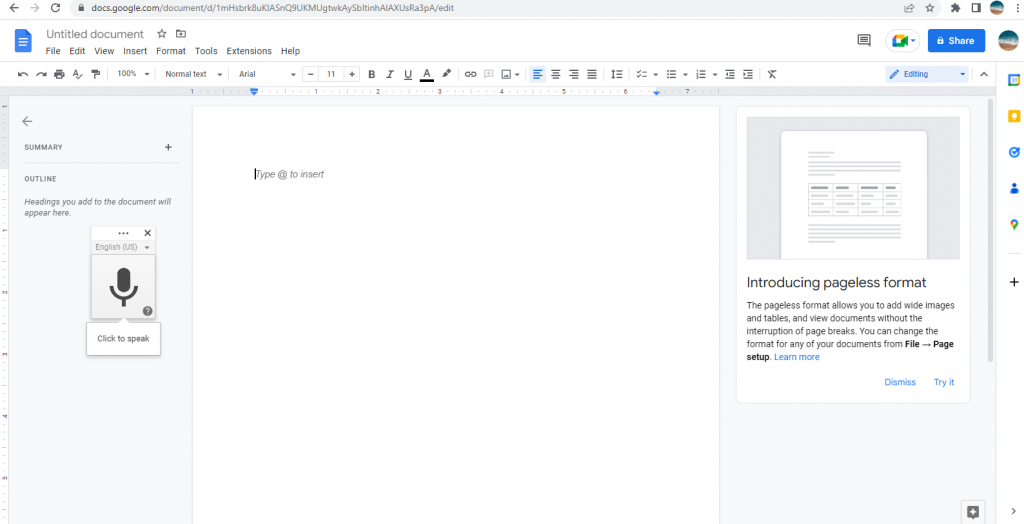This screenshot has width=1024, height=524.
Task: Toggle italic formatting
Action: (x=390, y=74)
